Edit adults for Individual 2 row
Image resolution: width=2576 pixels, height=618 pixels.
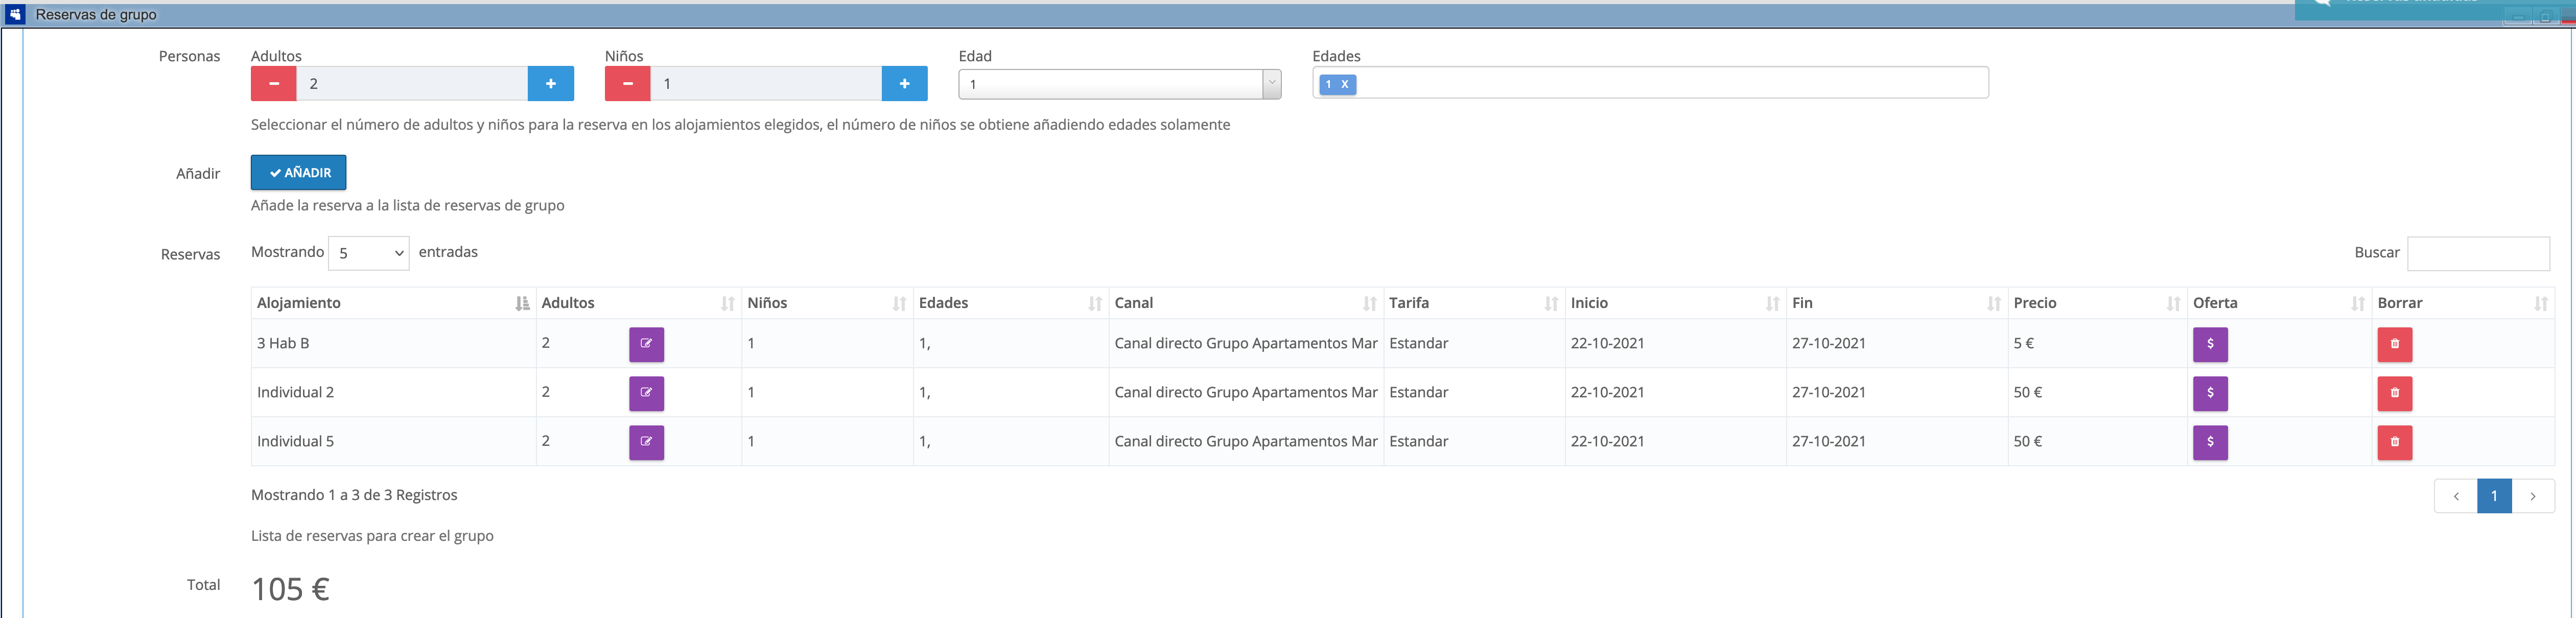pos(646,393)
